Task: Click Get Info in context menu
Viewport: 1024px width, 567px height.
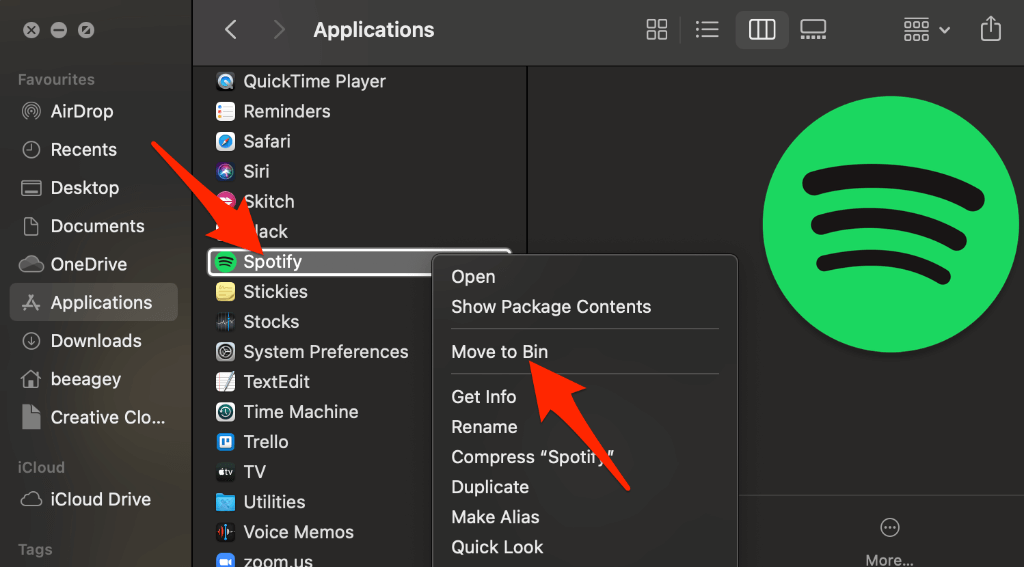Action: (484, 397)
